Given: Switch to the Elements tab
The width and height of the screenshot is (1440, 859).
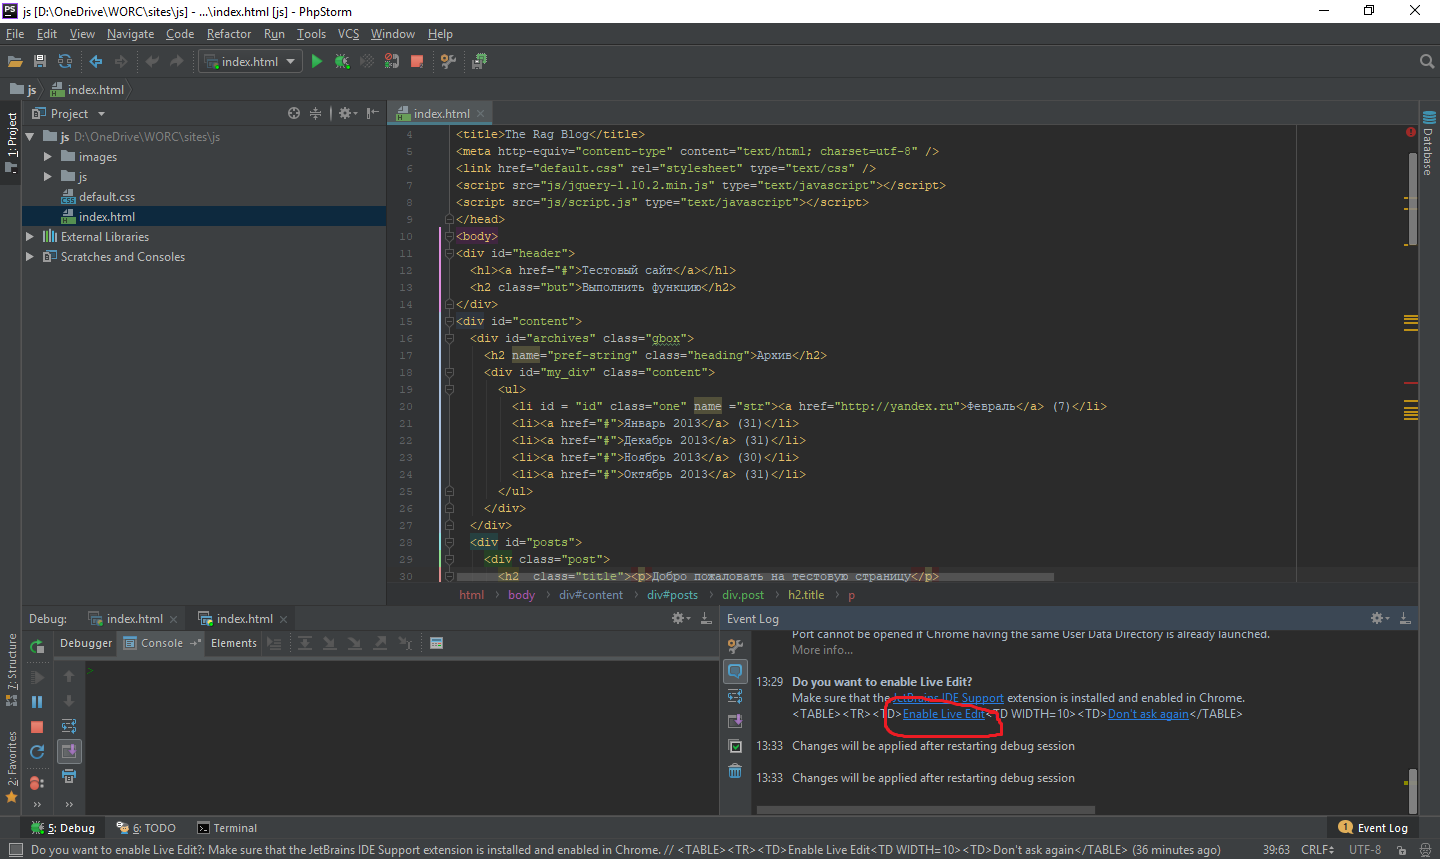Looking at the screenshot, I should click(234, 643).
